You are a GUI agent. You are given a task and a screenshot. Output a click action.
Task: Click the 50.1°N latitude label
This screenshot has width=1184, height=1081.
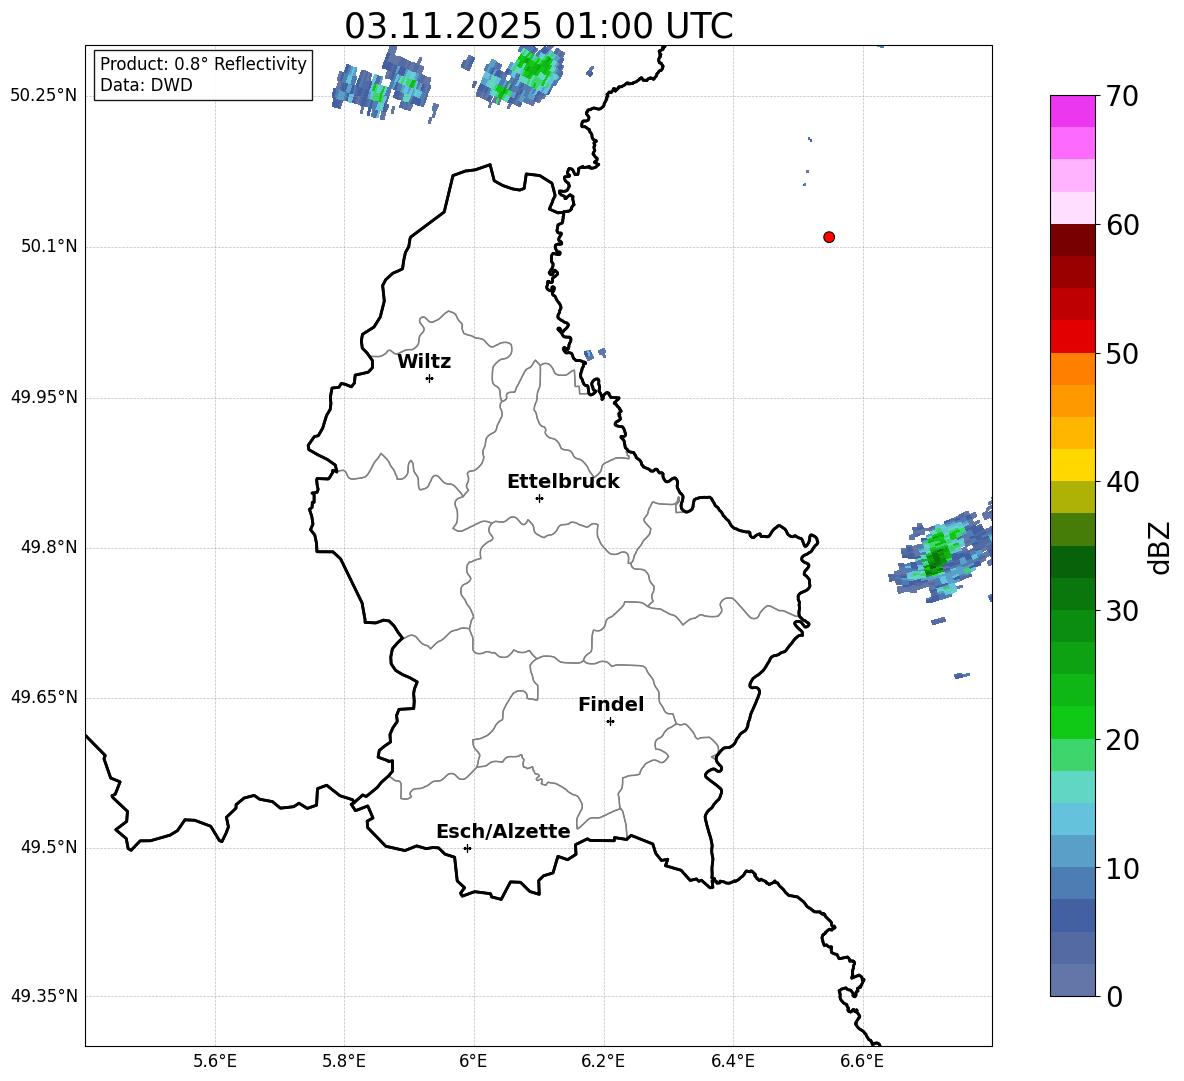[x=50, y=246]
